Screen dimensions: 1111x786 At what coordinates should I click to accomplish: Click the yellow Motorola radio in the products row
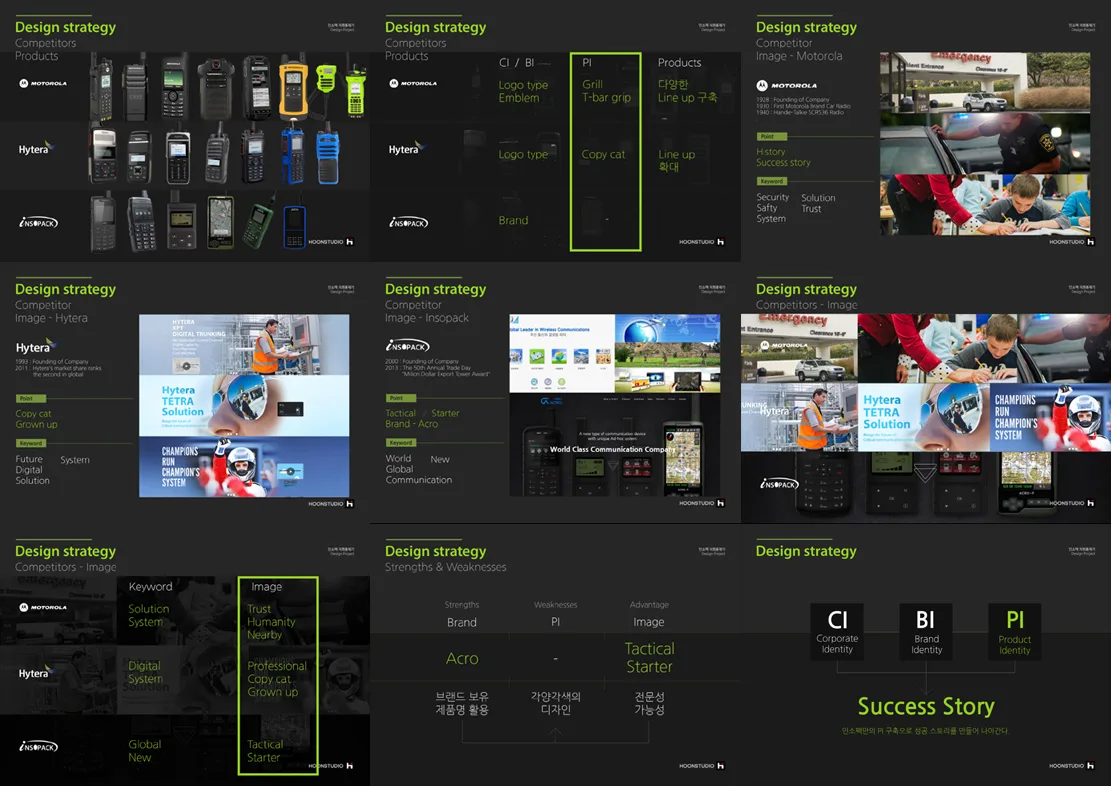(x=292, y=88)
